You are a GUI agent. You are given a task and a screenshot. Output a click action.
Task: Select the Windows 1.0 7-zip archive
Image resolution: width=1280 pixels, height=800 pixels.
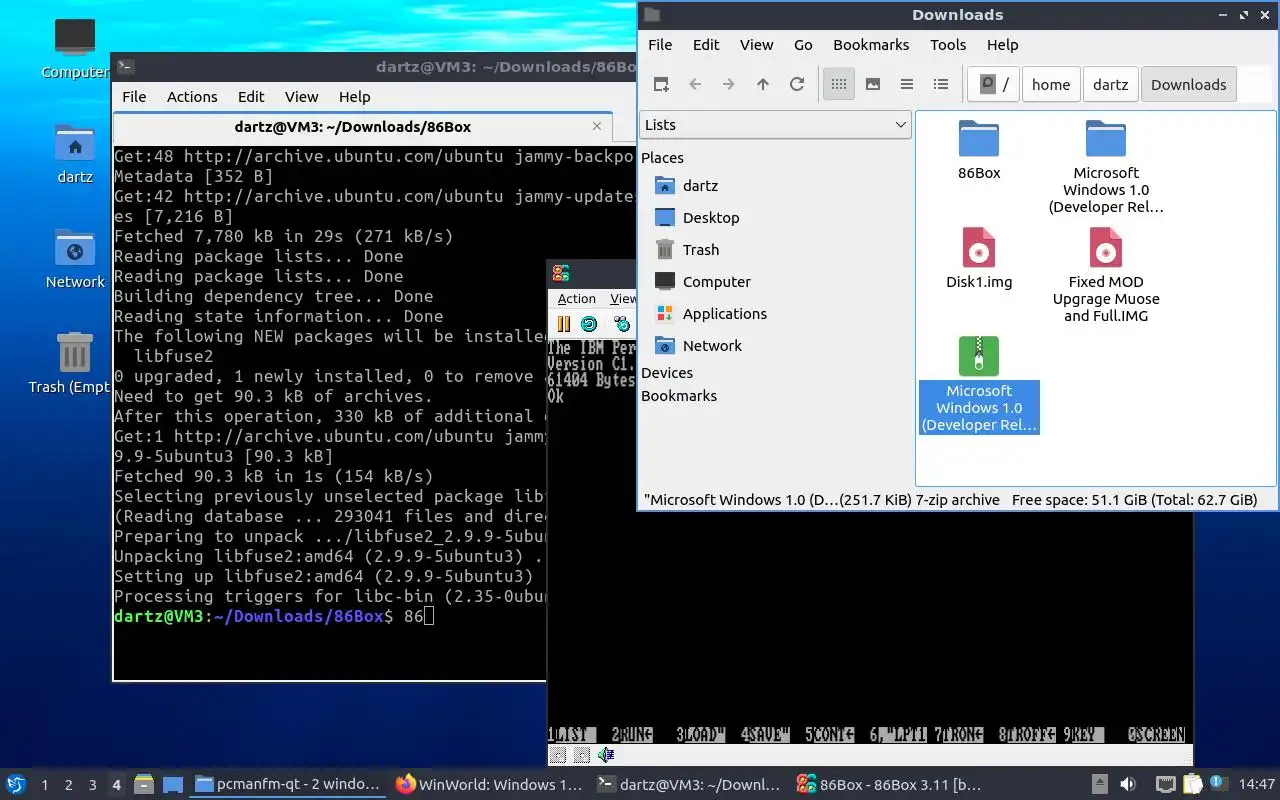979,384
